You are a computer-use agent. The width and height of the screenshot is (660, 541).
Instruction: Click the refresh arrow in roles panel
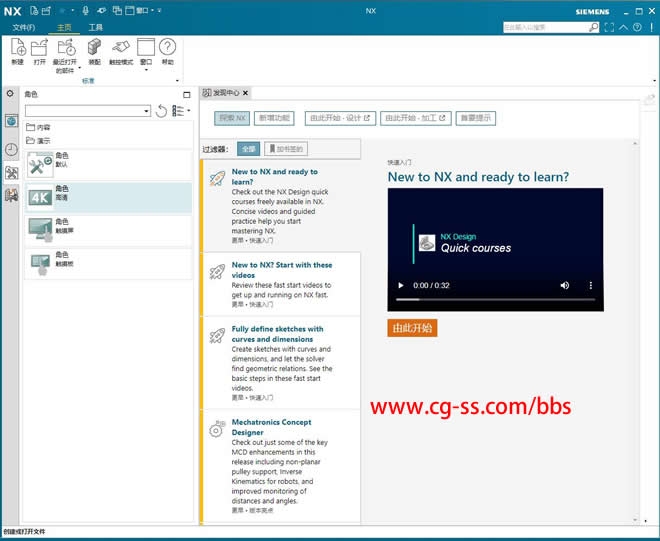pyautogui.click(x=162, y=111)
